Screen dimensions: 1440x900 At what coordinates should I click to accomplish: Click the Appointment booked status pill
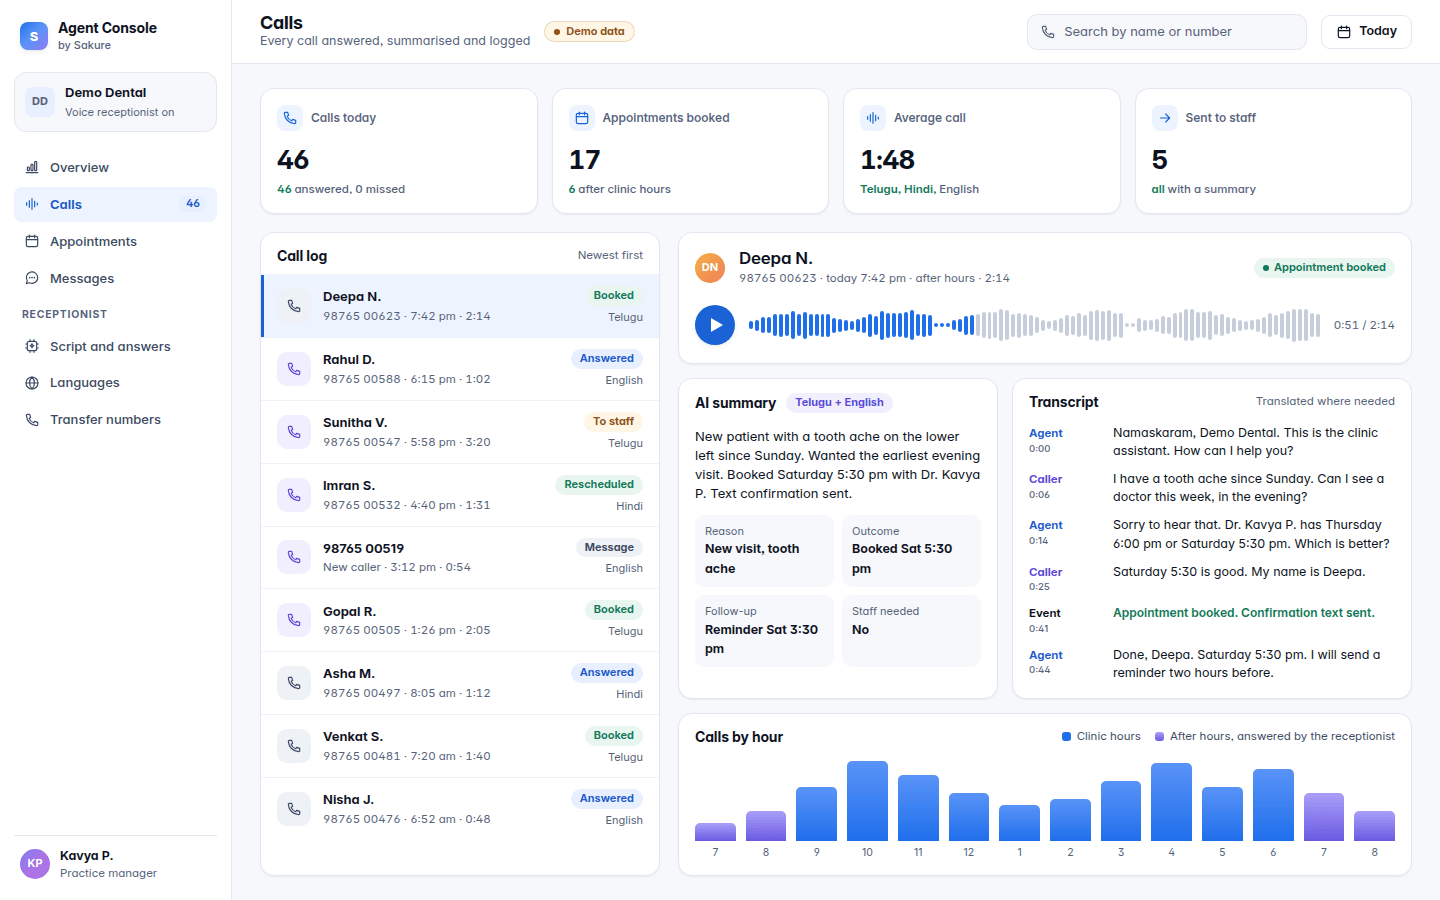coord(1324,267)
